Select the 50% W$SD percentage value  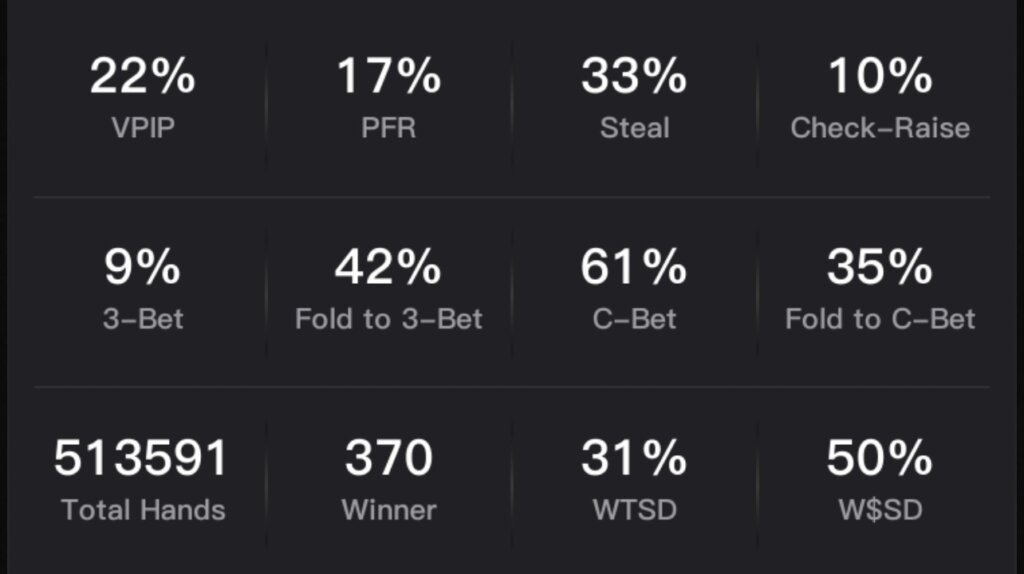[880, 459]
